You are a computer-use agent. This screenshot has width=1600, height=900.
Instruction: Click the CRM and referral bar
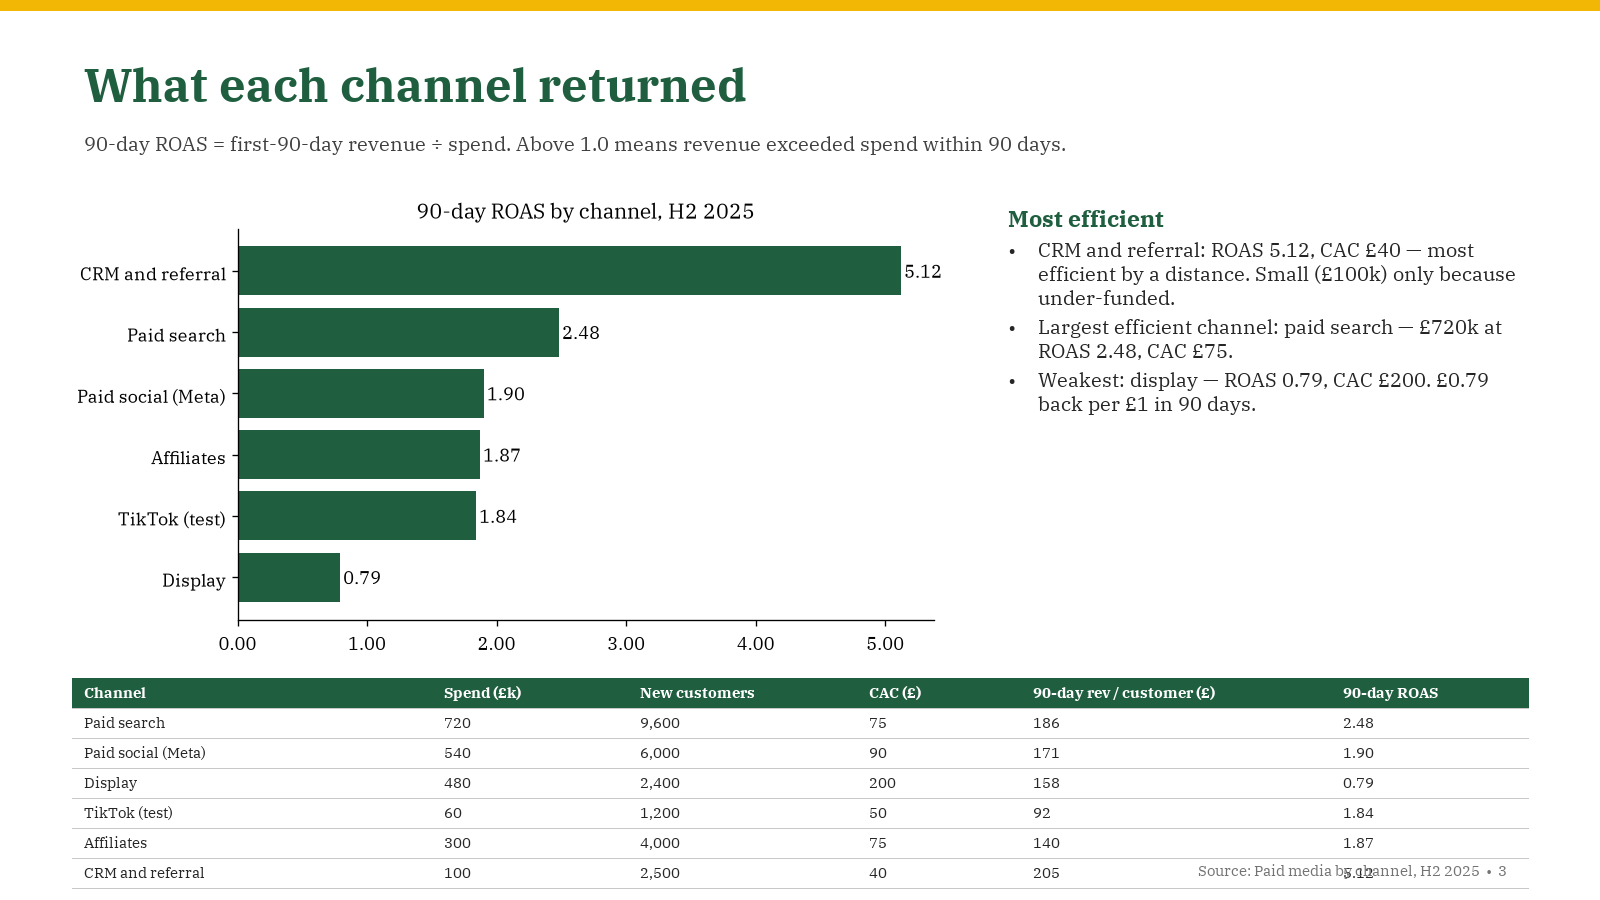click(569, 270)
